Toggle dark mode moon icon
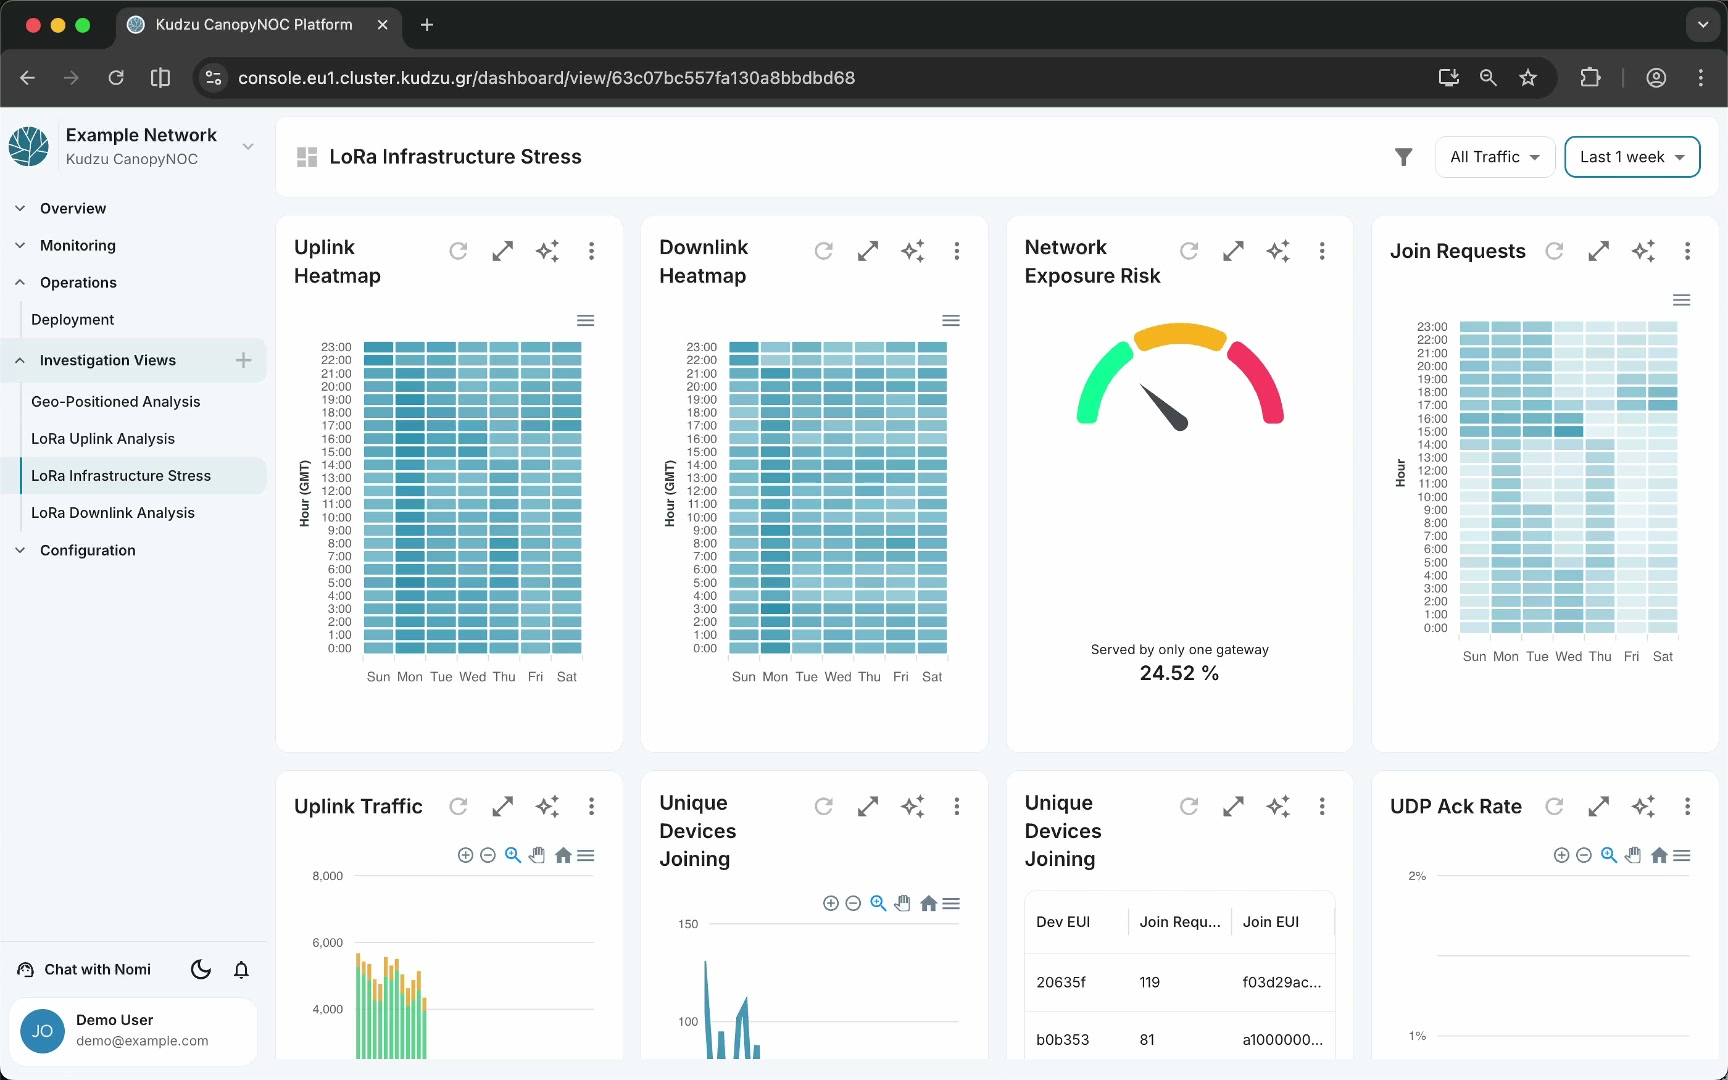This screenshot has height=1080, width=1728. [x=201, y=969]
